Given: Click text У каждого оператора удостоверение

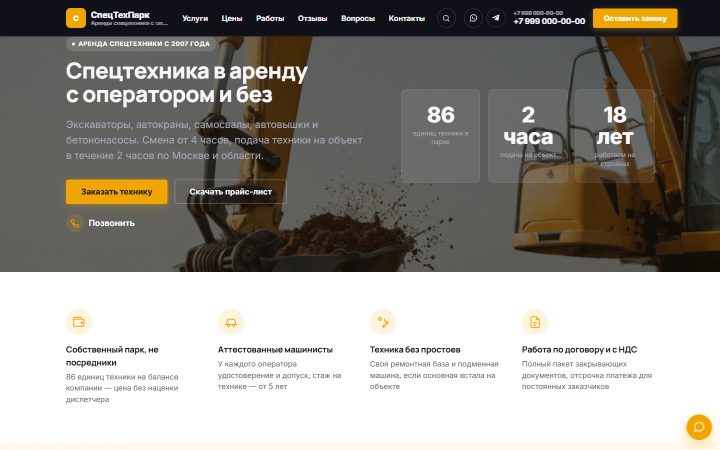Looking at the screenshot, I should pyautogui.click(x=279, y=375).
